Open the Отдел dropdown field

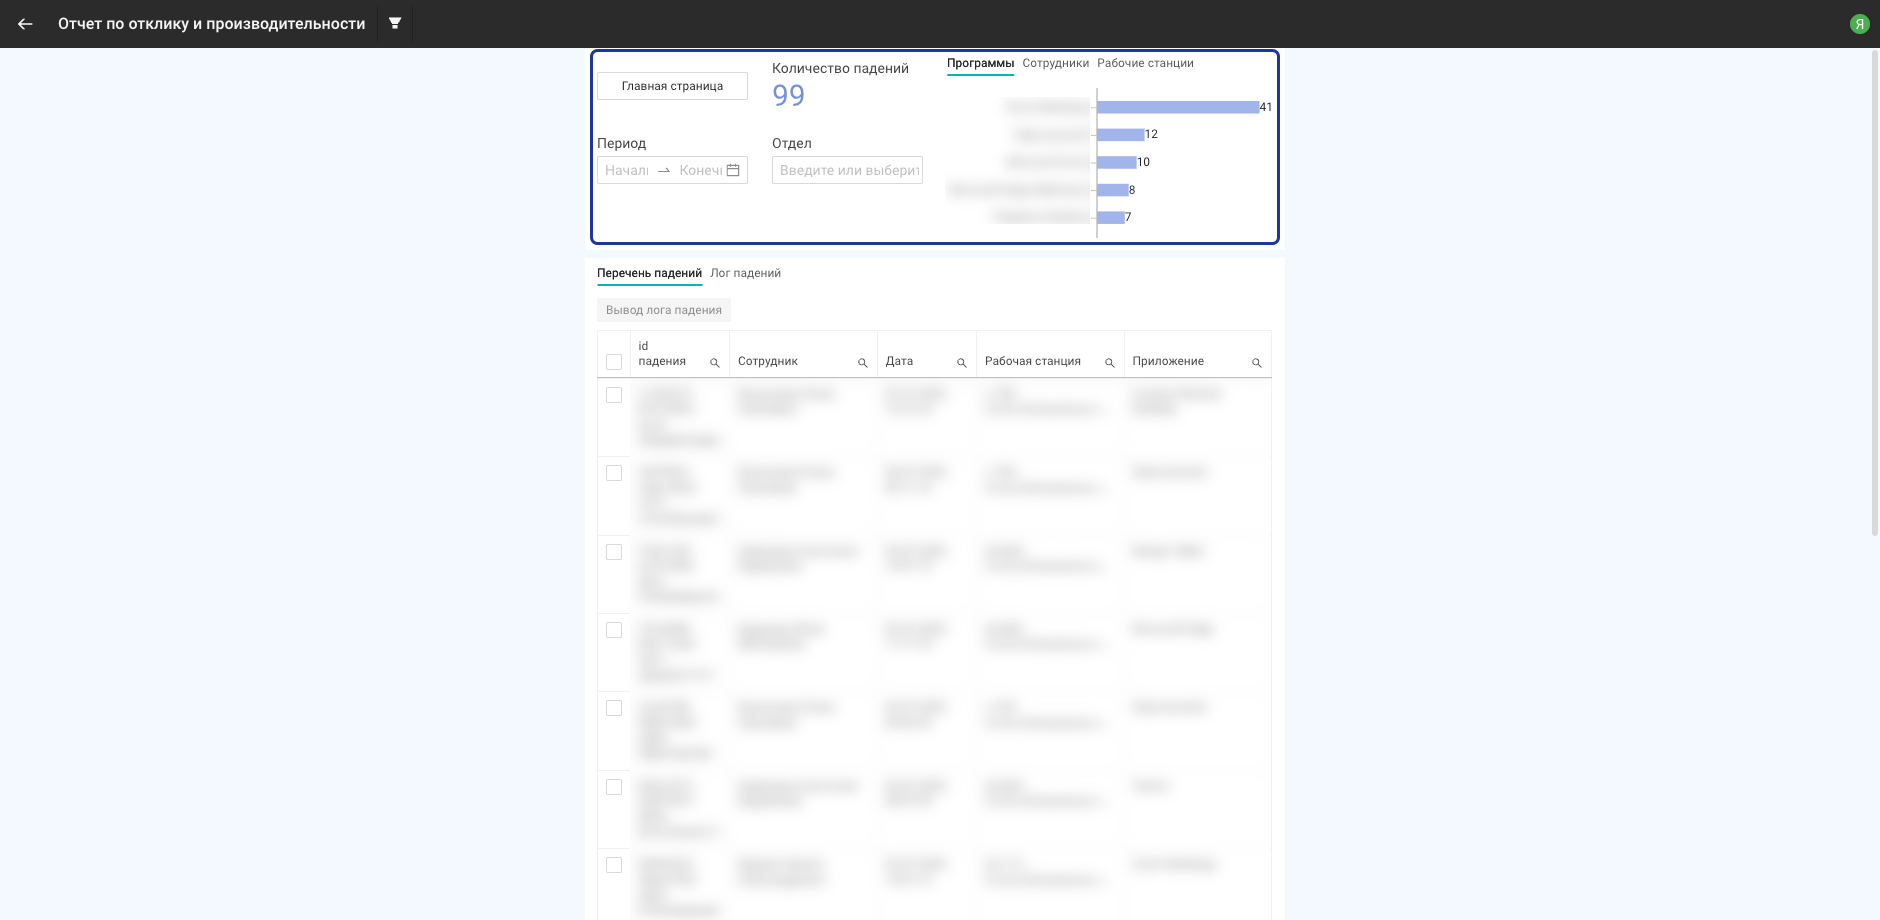847,170
